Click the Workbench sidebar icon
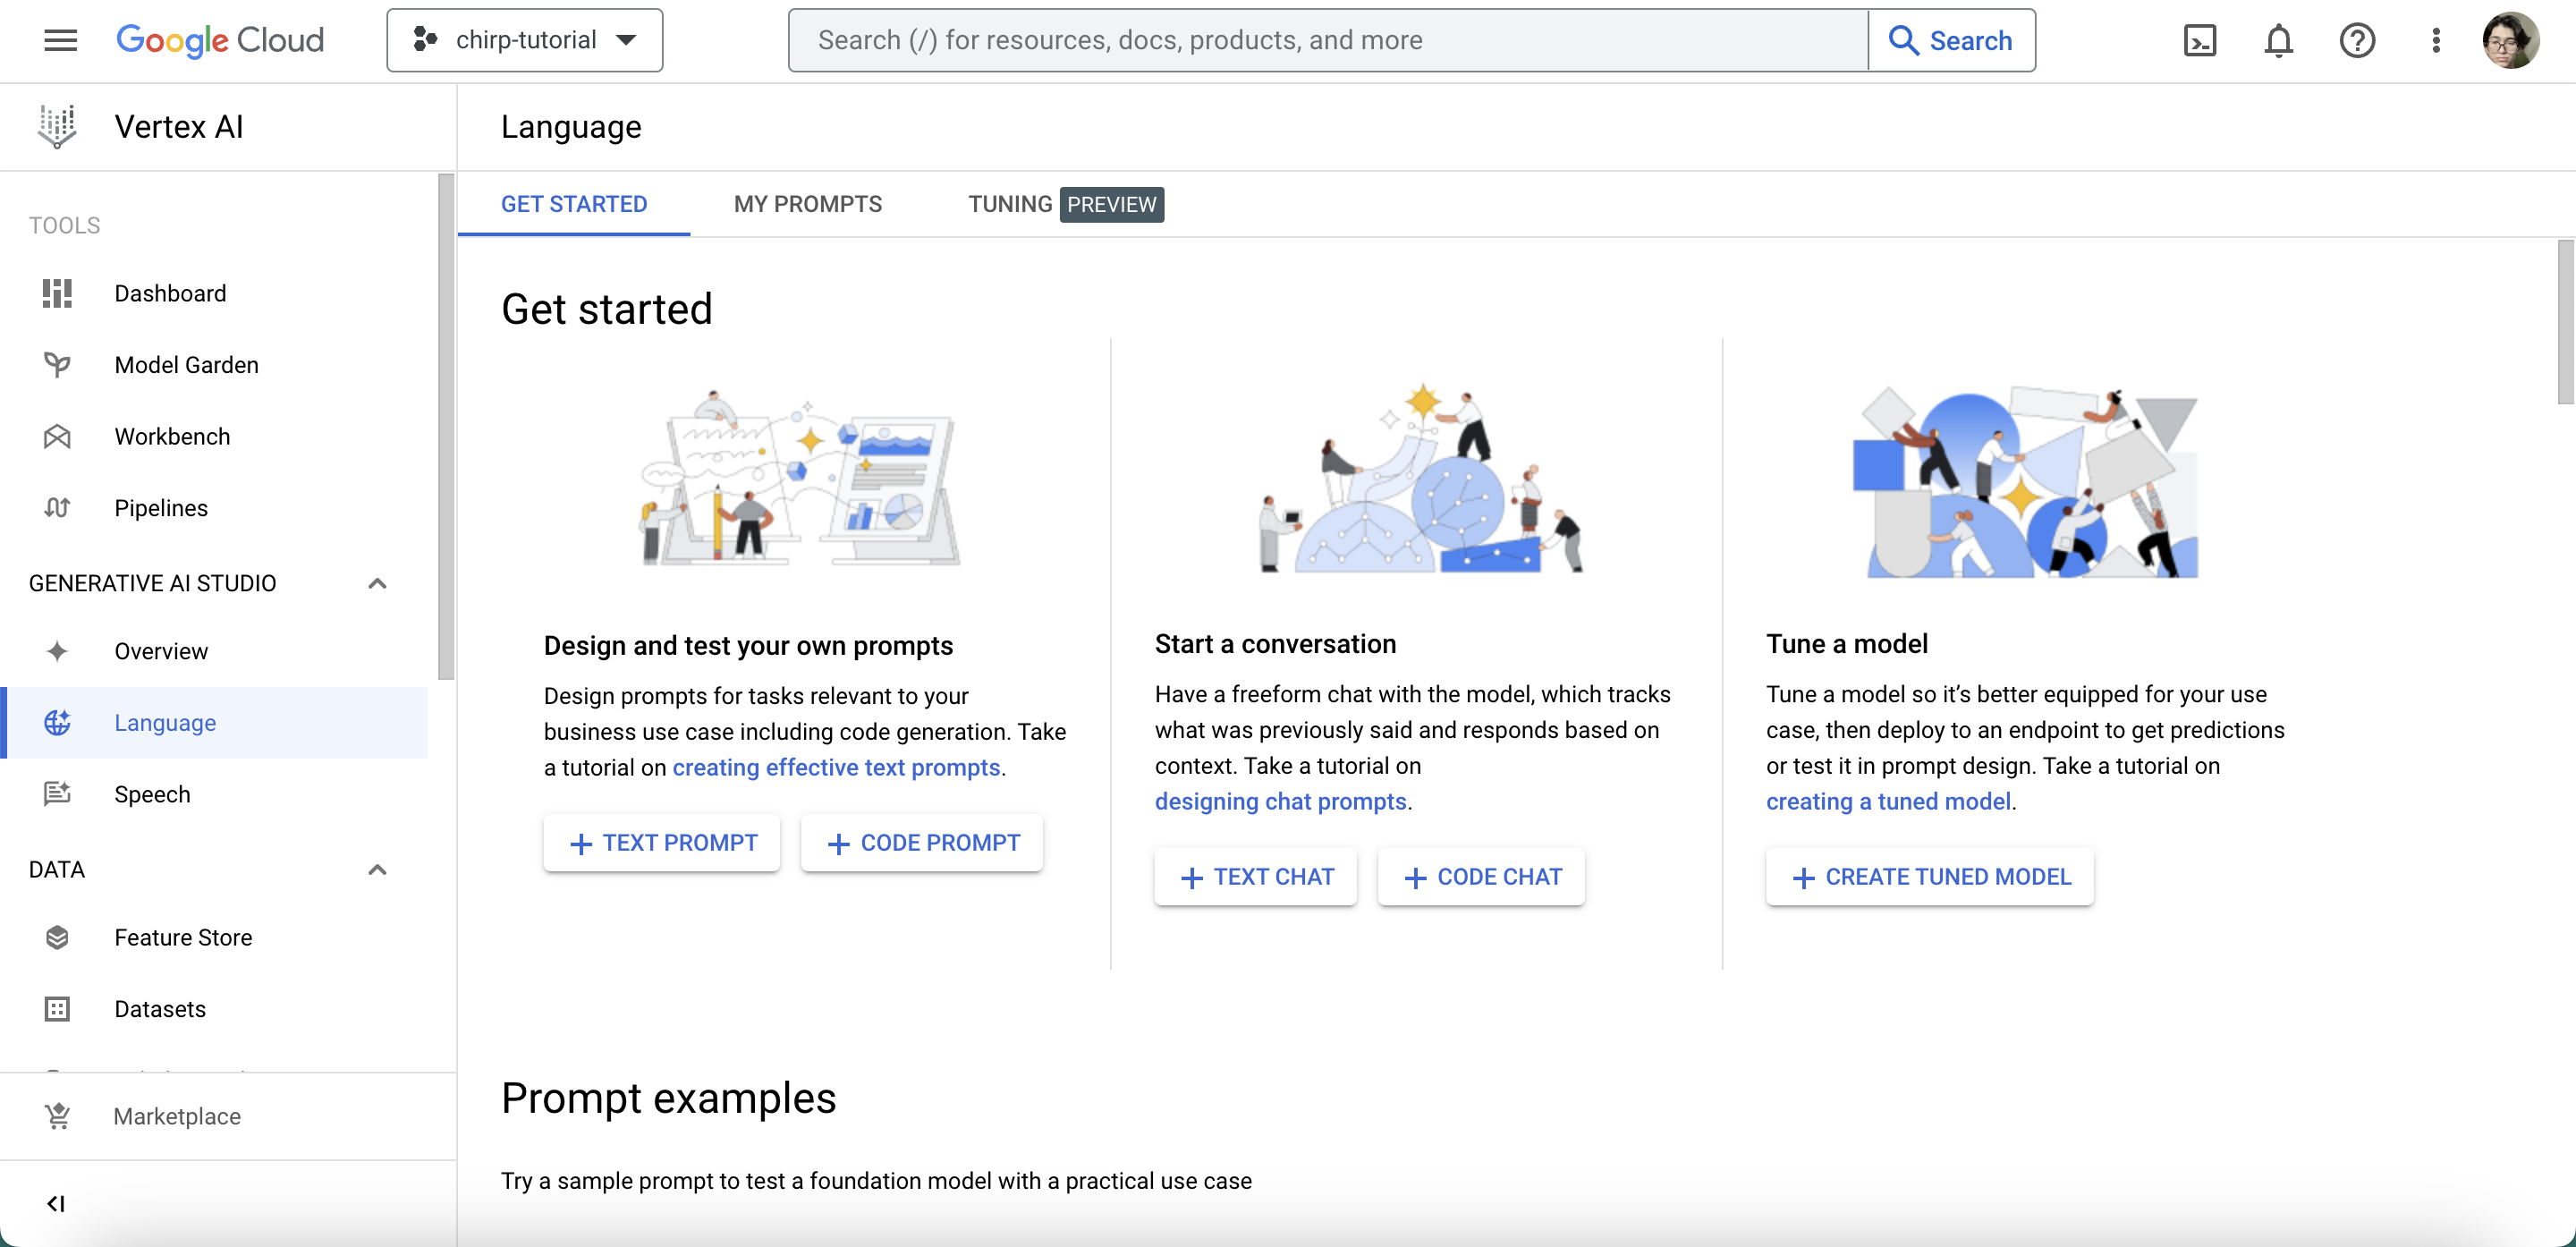This screenshot has height=1247, width=2576. (x=57, y=437)
